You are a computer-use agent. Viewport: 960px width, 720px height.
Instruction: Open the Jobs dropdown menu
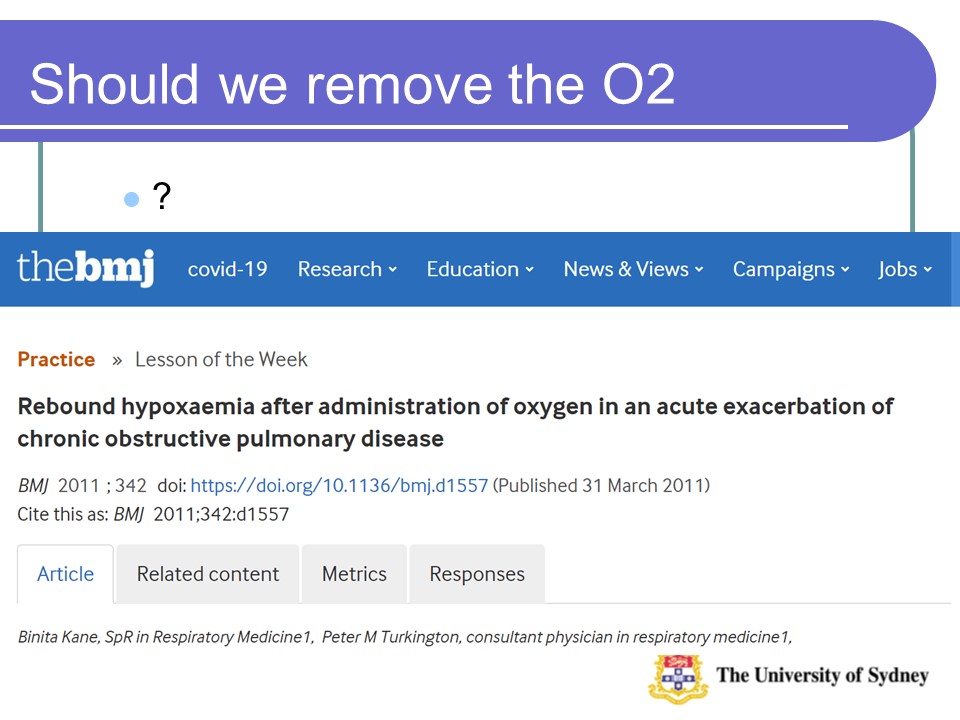click(x=905, y=269)
